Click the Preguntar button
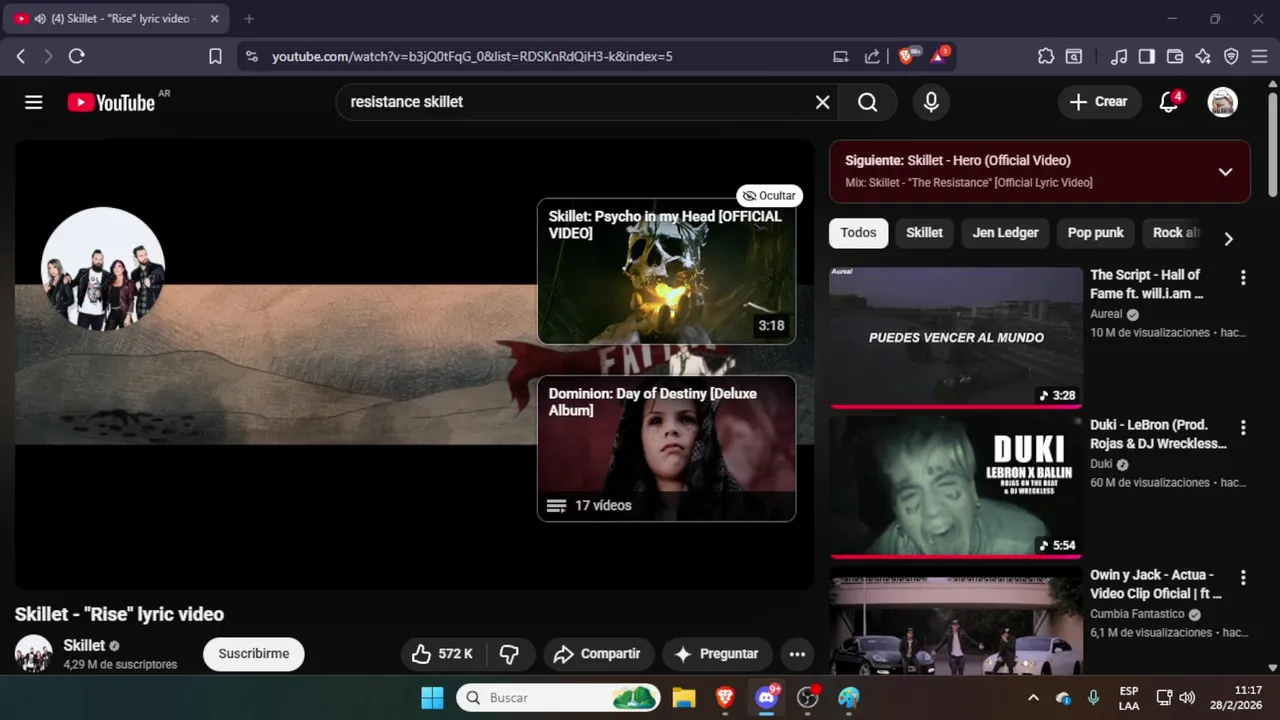The width and height of the screenshot is (1280, 720). [x=717, y=654]
